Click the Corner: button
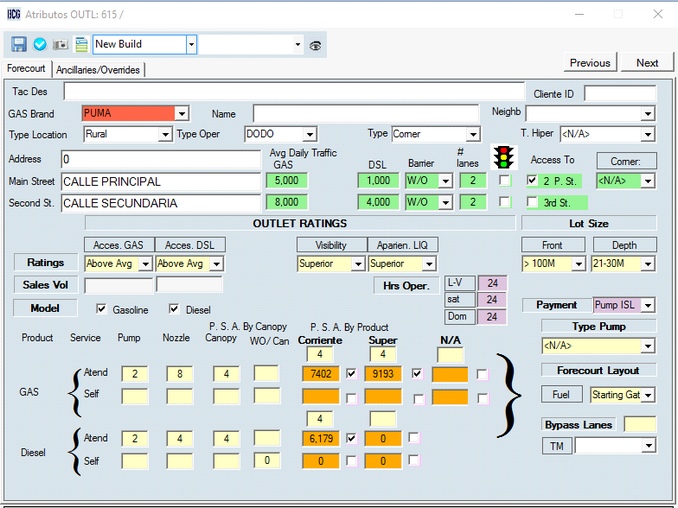The width and height of the screenshot is (678, 508). point(626,161)
